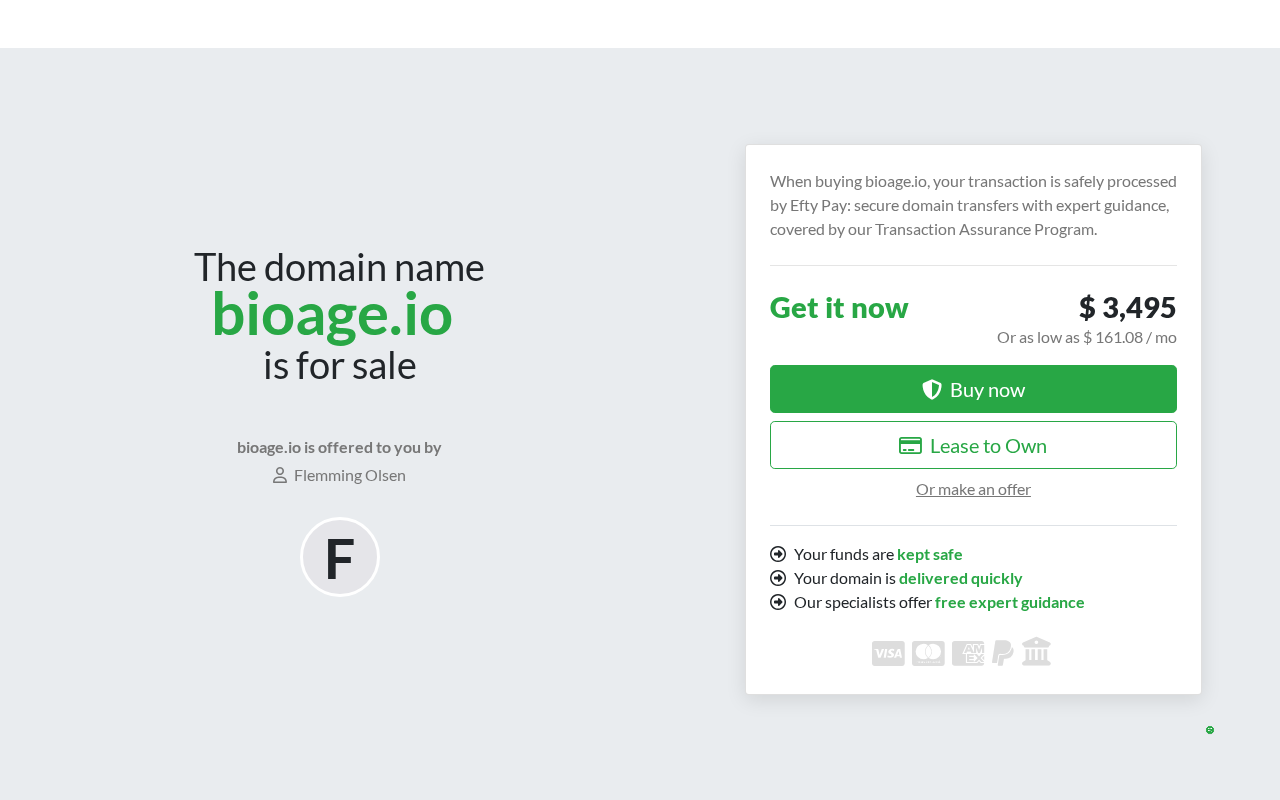Click the 'free expert guidance' green text
Viewport: 1280px width, 800px height.
tap(1009, 602)
